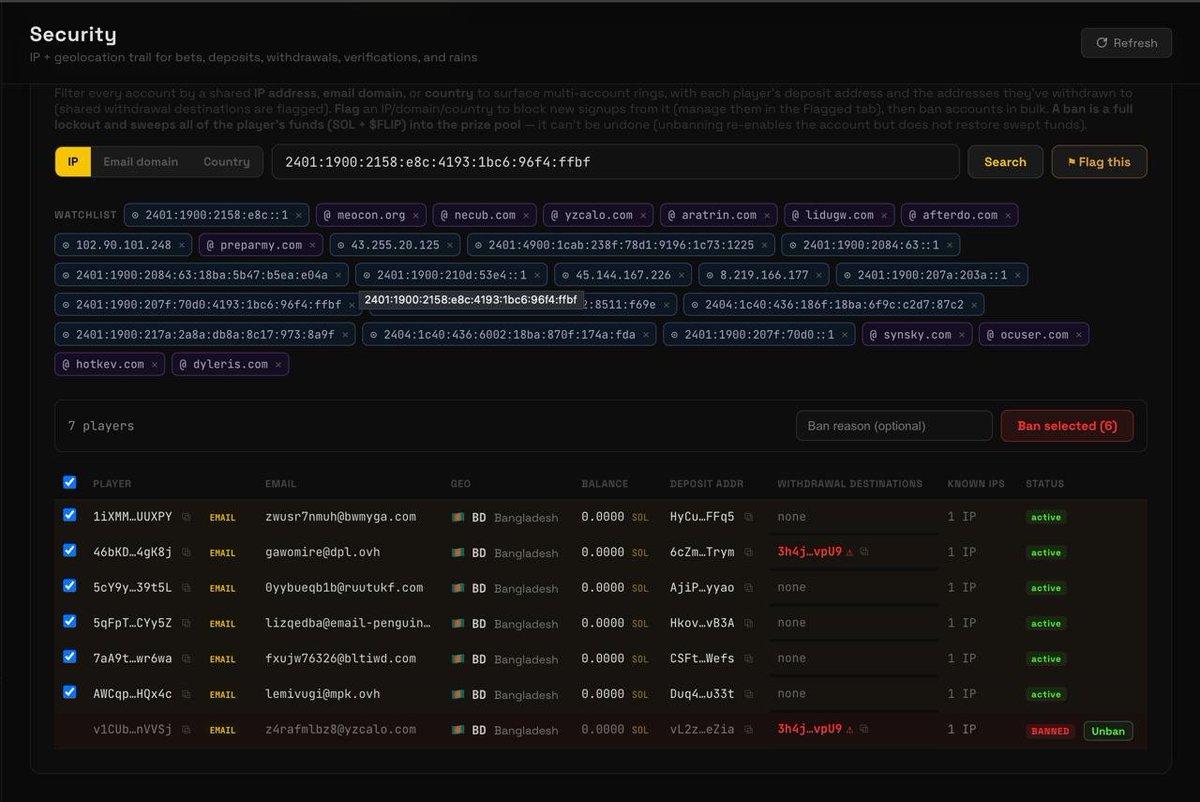Screen dimensions: 1200x802
Task: Click the Flag this button
Action: (x=1099, y=161)
